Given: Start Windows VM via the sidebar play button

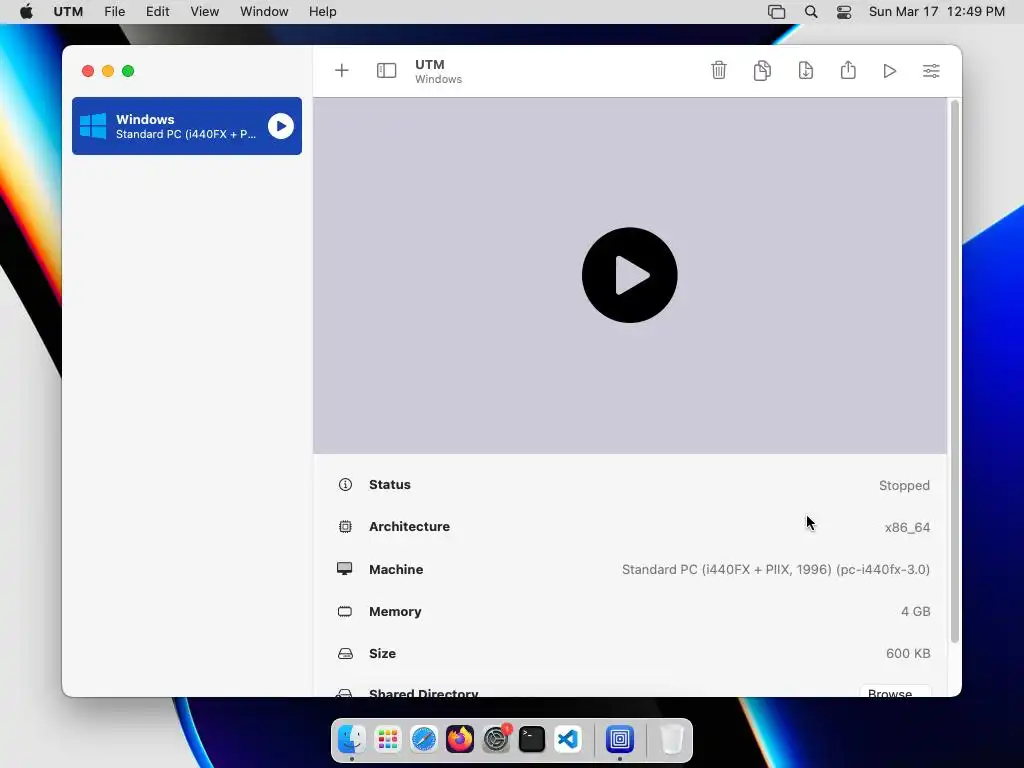Looking at the screenshot, I should (281, 126).
